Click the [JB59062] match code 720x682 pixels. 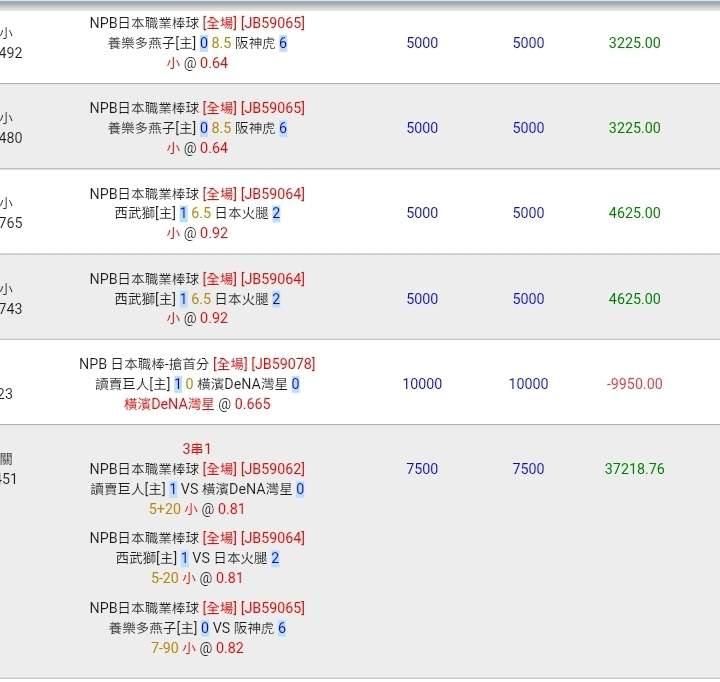click(x=272, y=469)
